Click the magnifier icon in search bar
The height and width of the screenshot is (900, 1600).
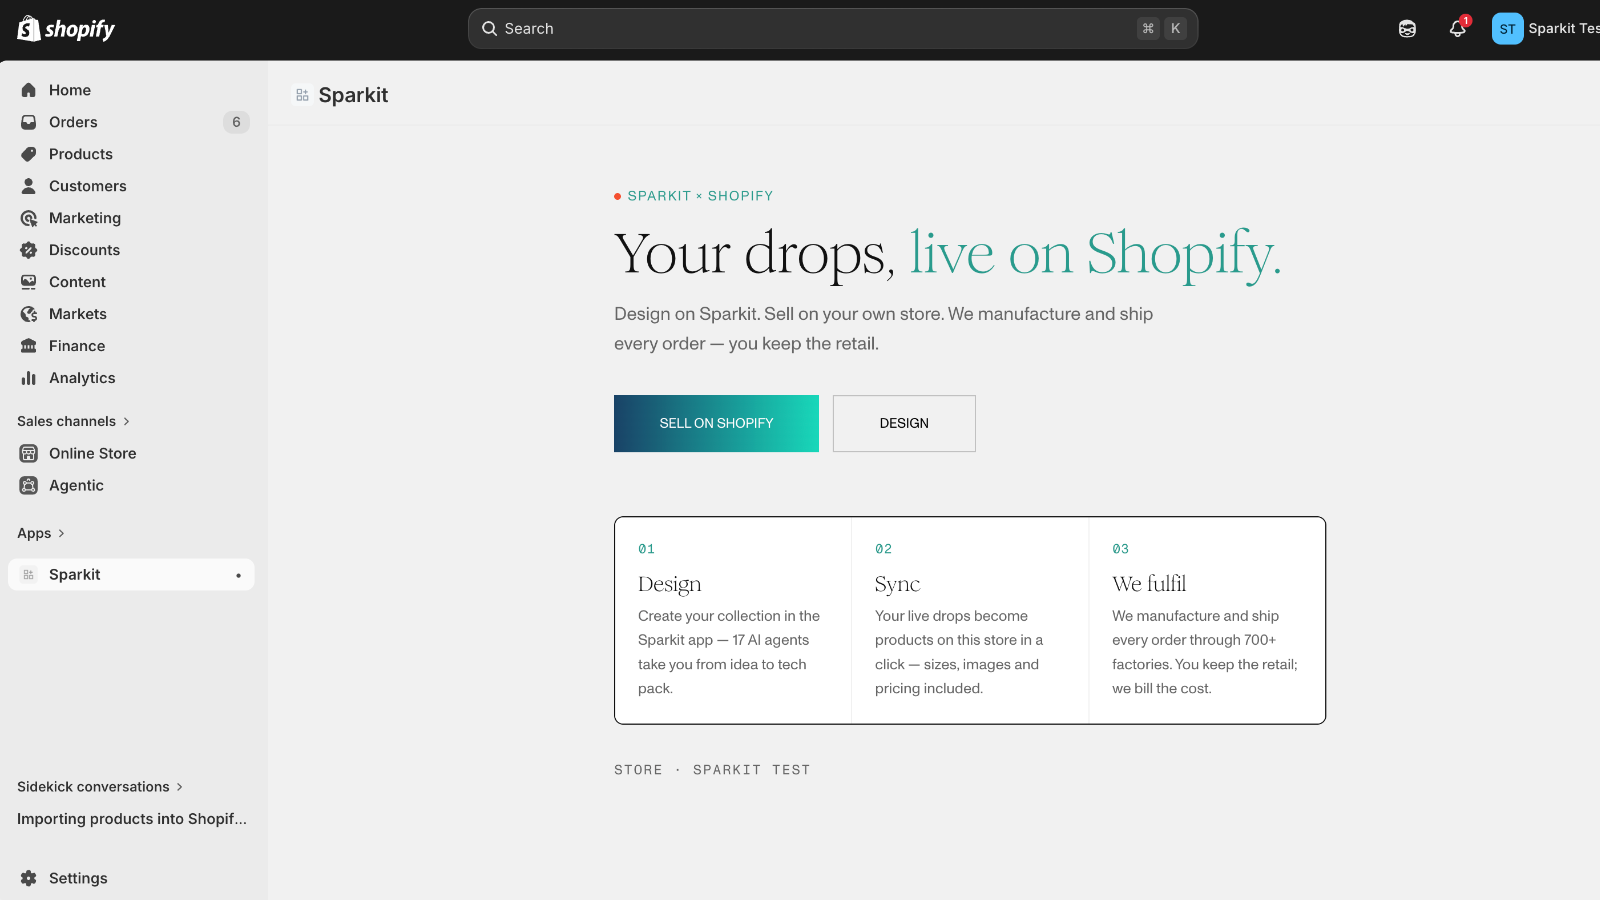490,29
